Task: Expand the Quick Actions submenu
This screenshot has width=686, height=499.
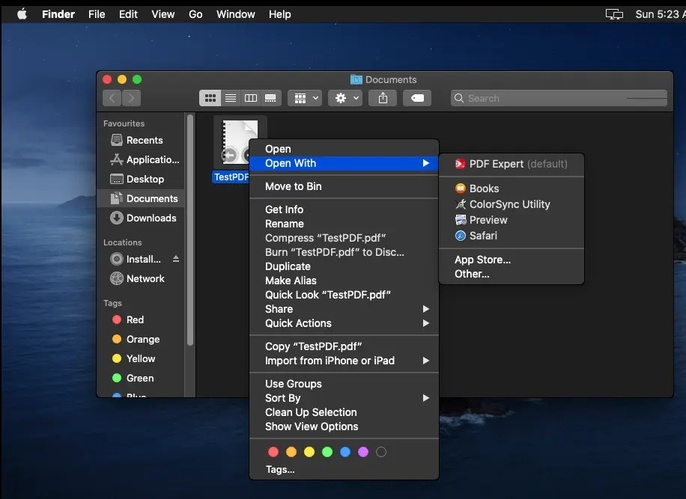Action: 298,323
